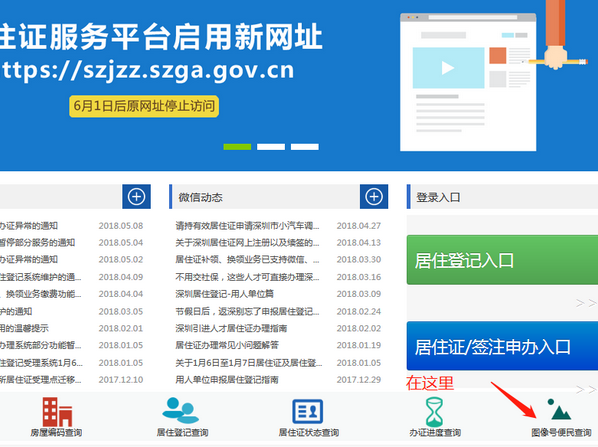Open the 微信动态 section header

click(200, 197)
